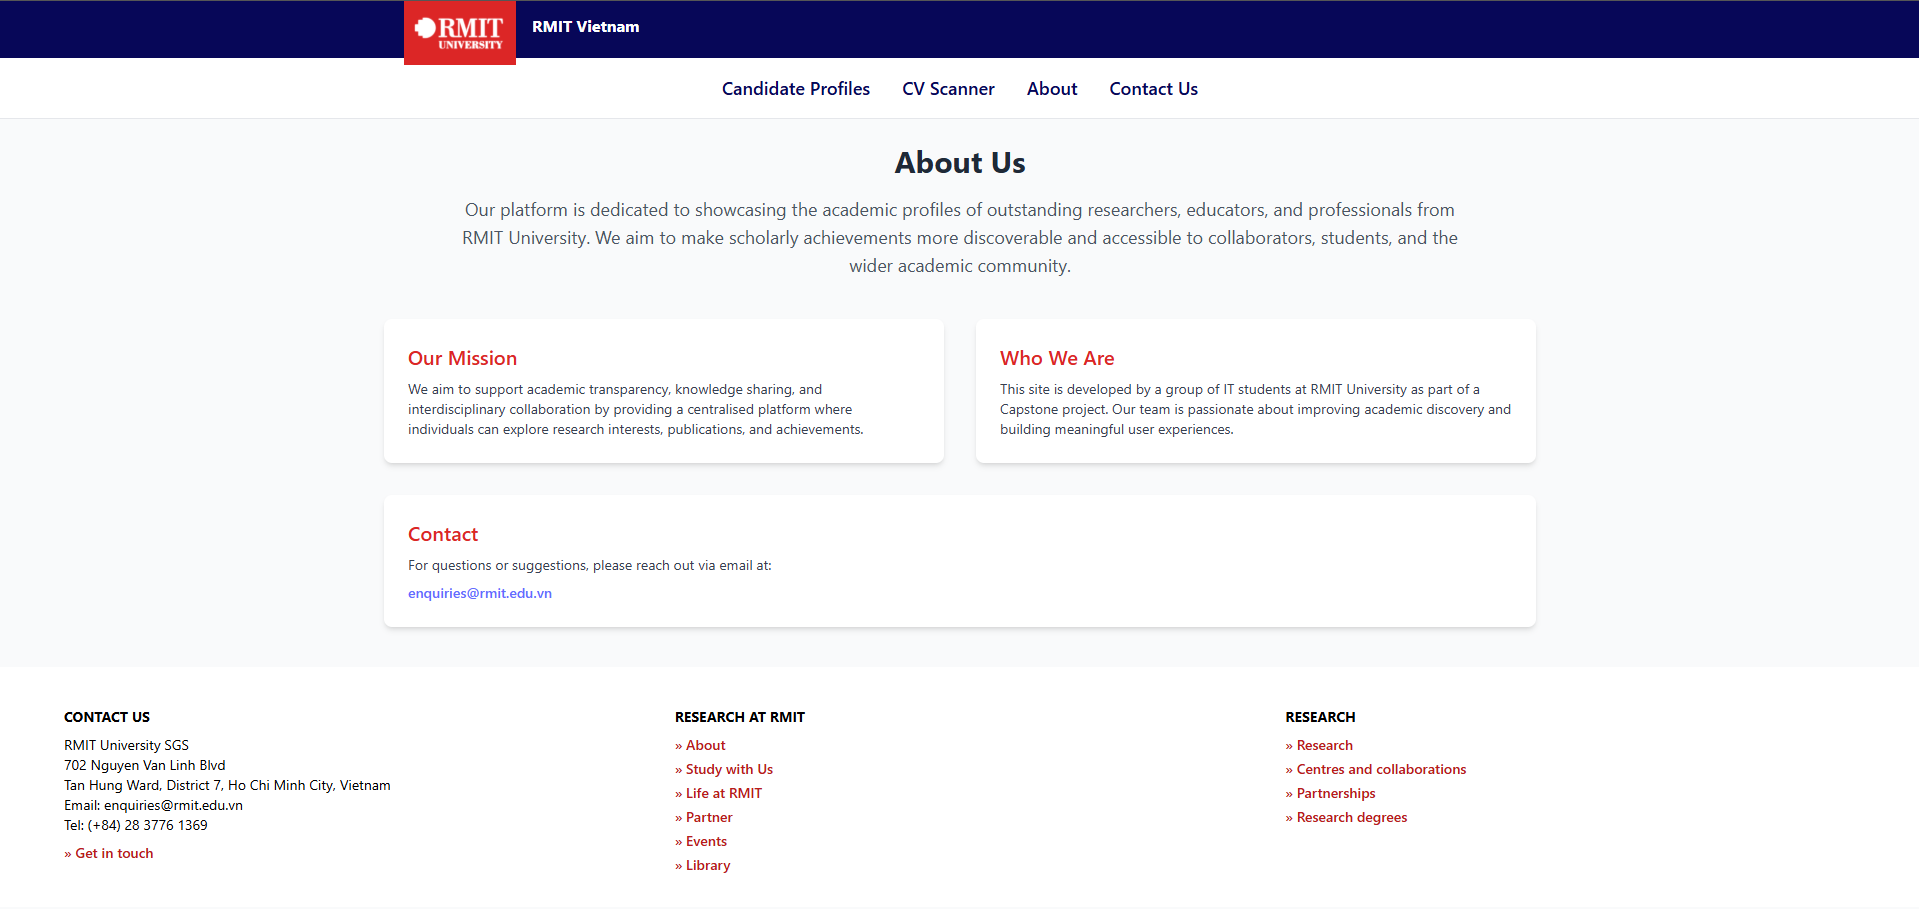This screenshot has width=1919, height=909.
Task: Click the 'We aim to support academic transparency' paragraph
Action: click(636, 409)
